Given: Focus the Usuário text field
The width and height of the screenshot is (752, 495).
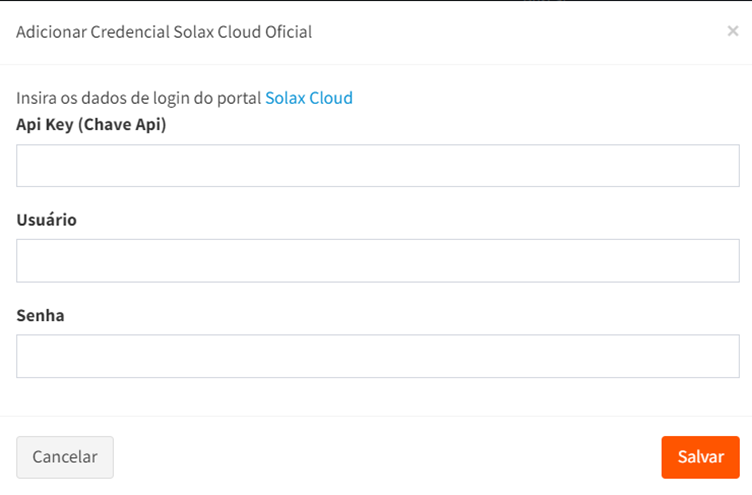Looking at the screenshot, I should pyautogui.click(x=377, y=261).
